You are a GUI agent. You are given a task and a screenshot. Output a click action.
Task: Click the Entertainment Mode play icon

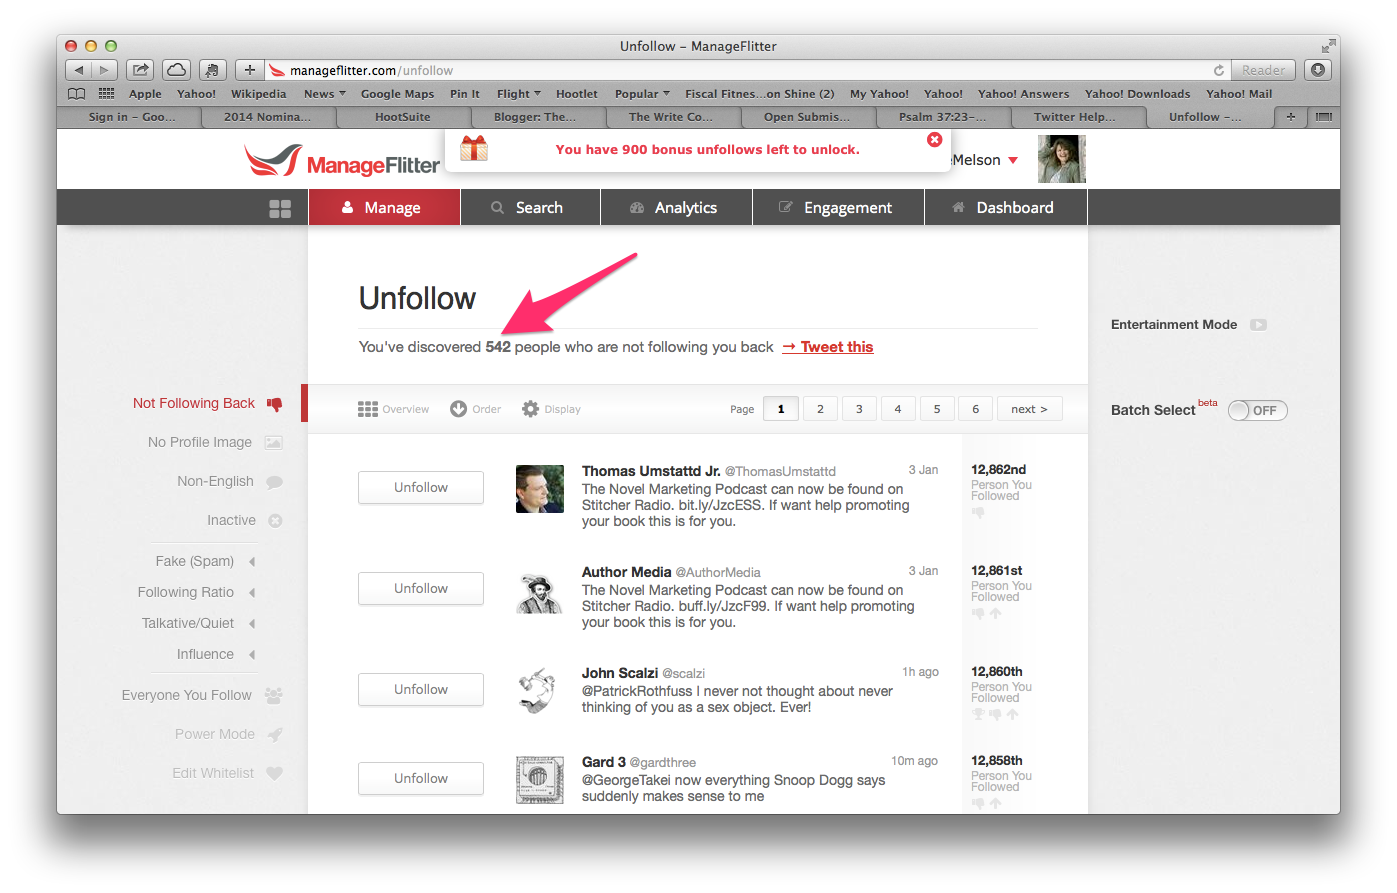pyautogui.click(x=1259, y=325)
